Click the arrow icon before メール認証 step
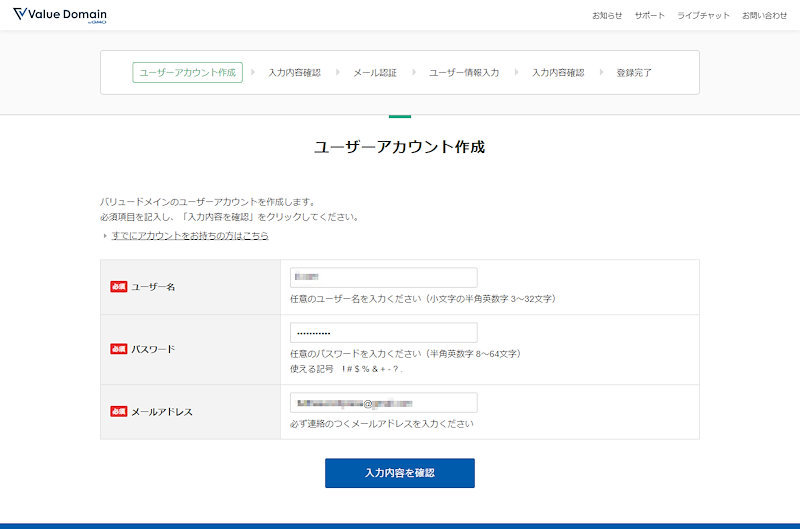The height and width of the screenshot is (529, 800). 338,73
